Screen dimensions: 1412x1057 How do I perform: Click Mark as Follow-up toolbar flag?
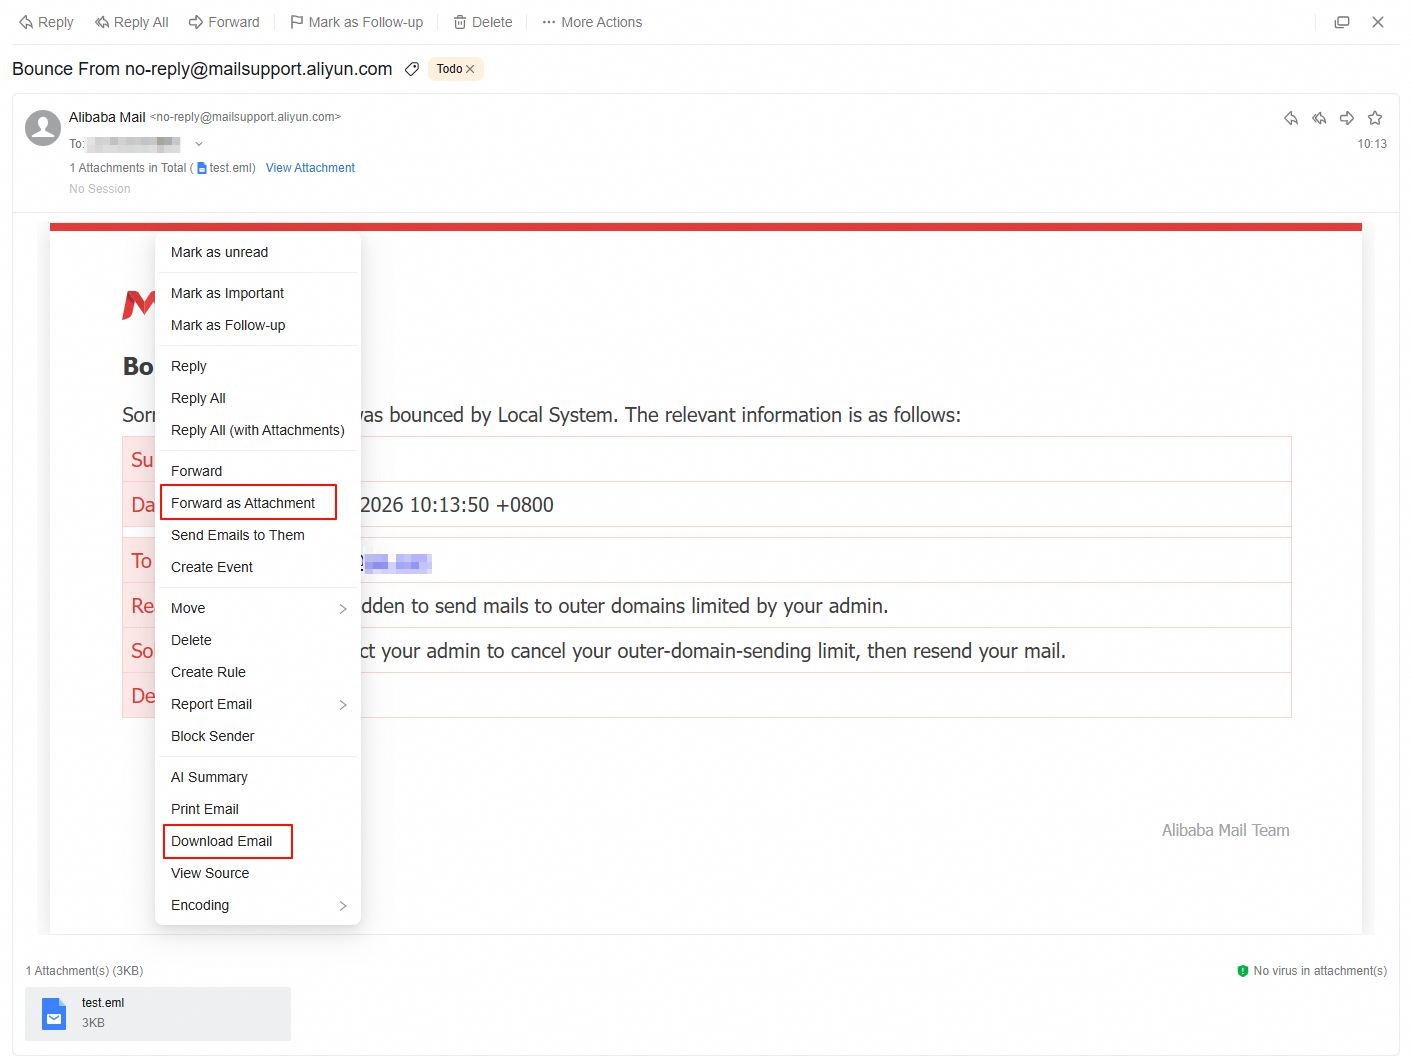point(356,22)
